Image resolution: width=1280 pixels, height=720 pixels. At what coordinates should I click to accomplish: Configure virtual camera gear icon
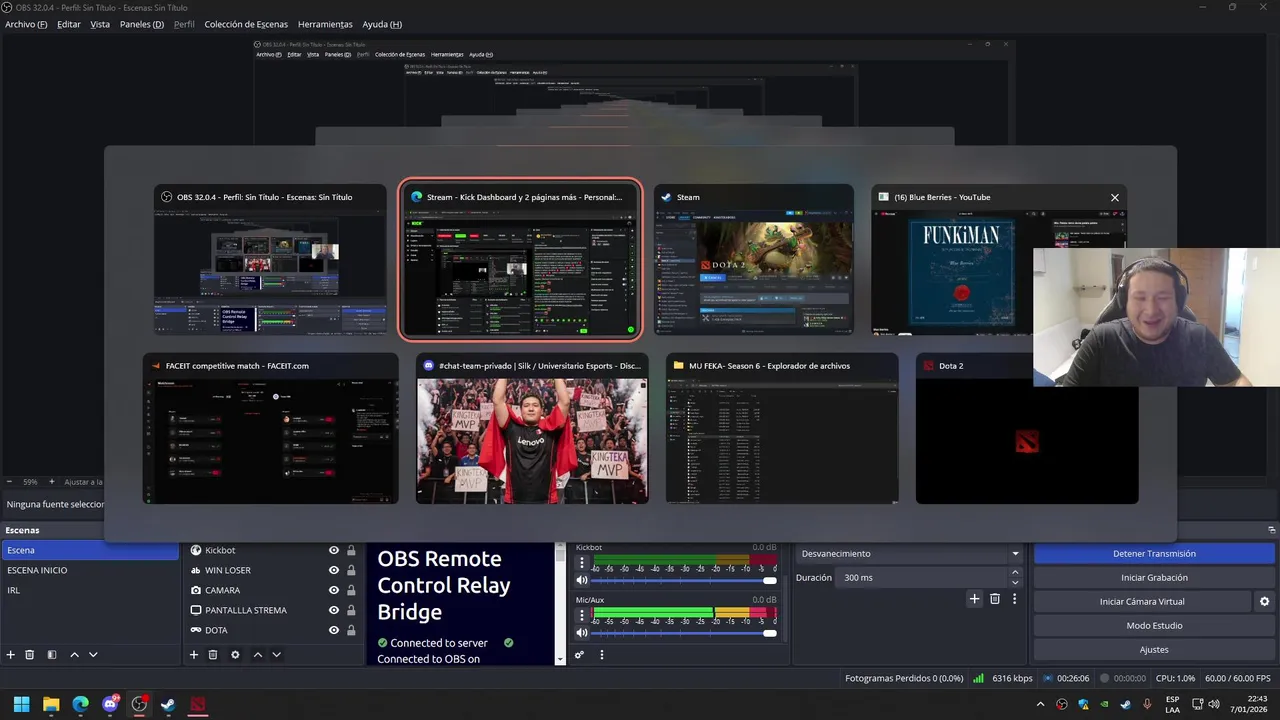1264,602
